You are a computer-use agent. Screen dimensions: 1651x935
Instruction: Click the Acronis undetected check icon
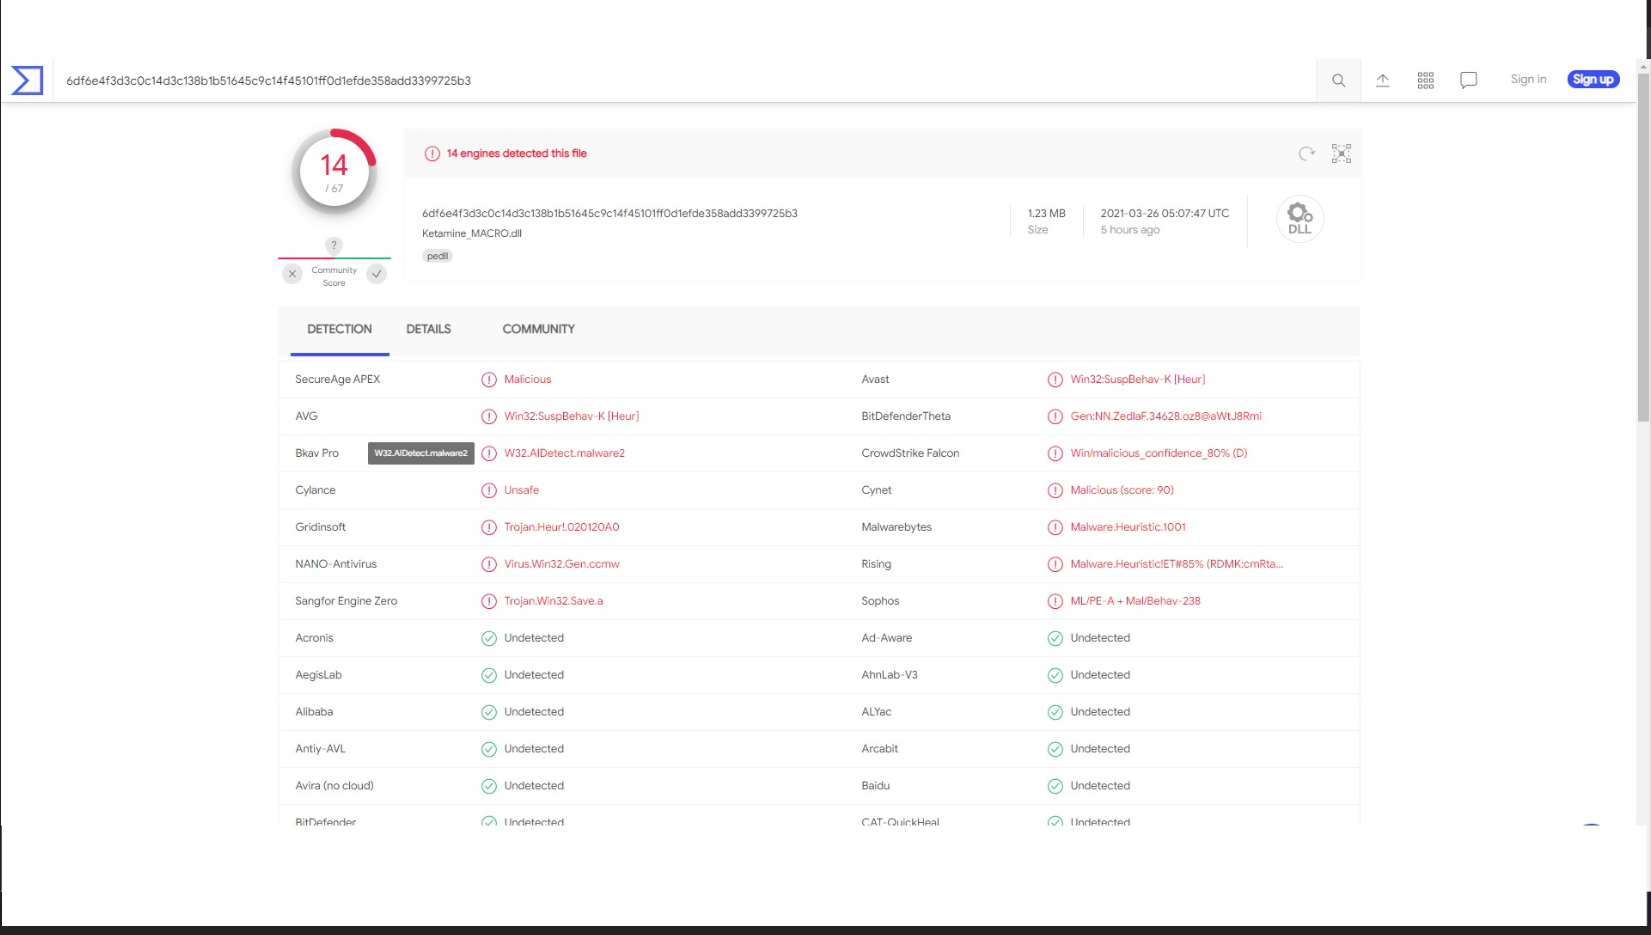(489, 638)
